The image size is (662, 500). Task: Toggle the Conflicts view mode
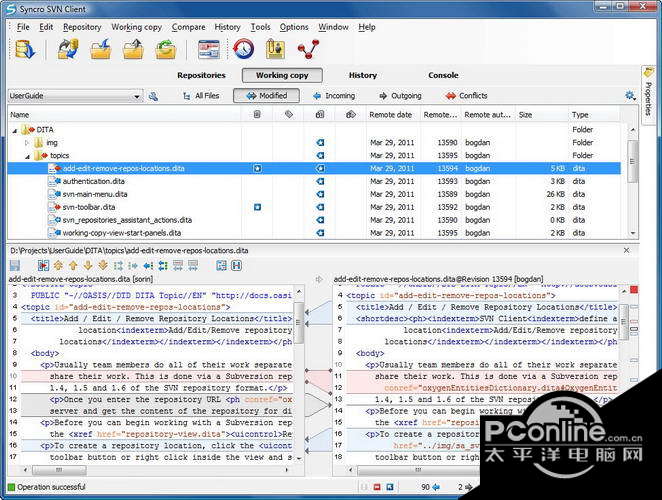coord(467,96)
